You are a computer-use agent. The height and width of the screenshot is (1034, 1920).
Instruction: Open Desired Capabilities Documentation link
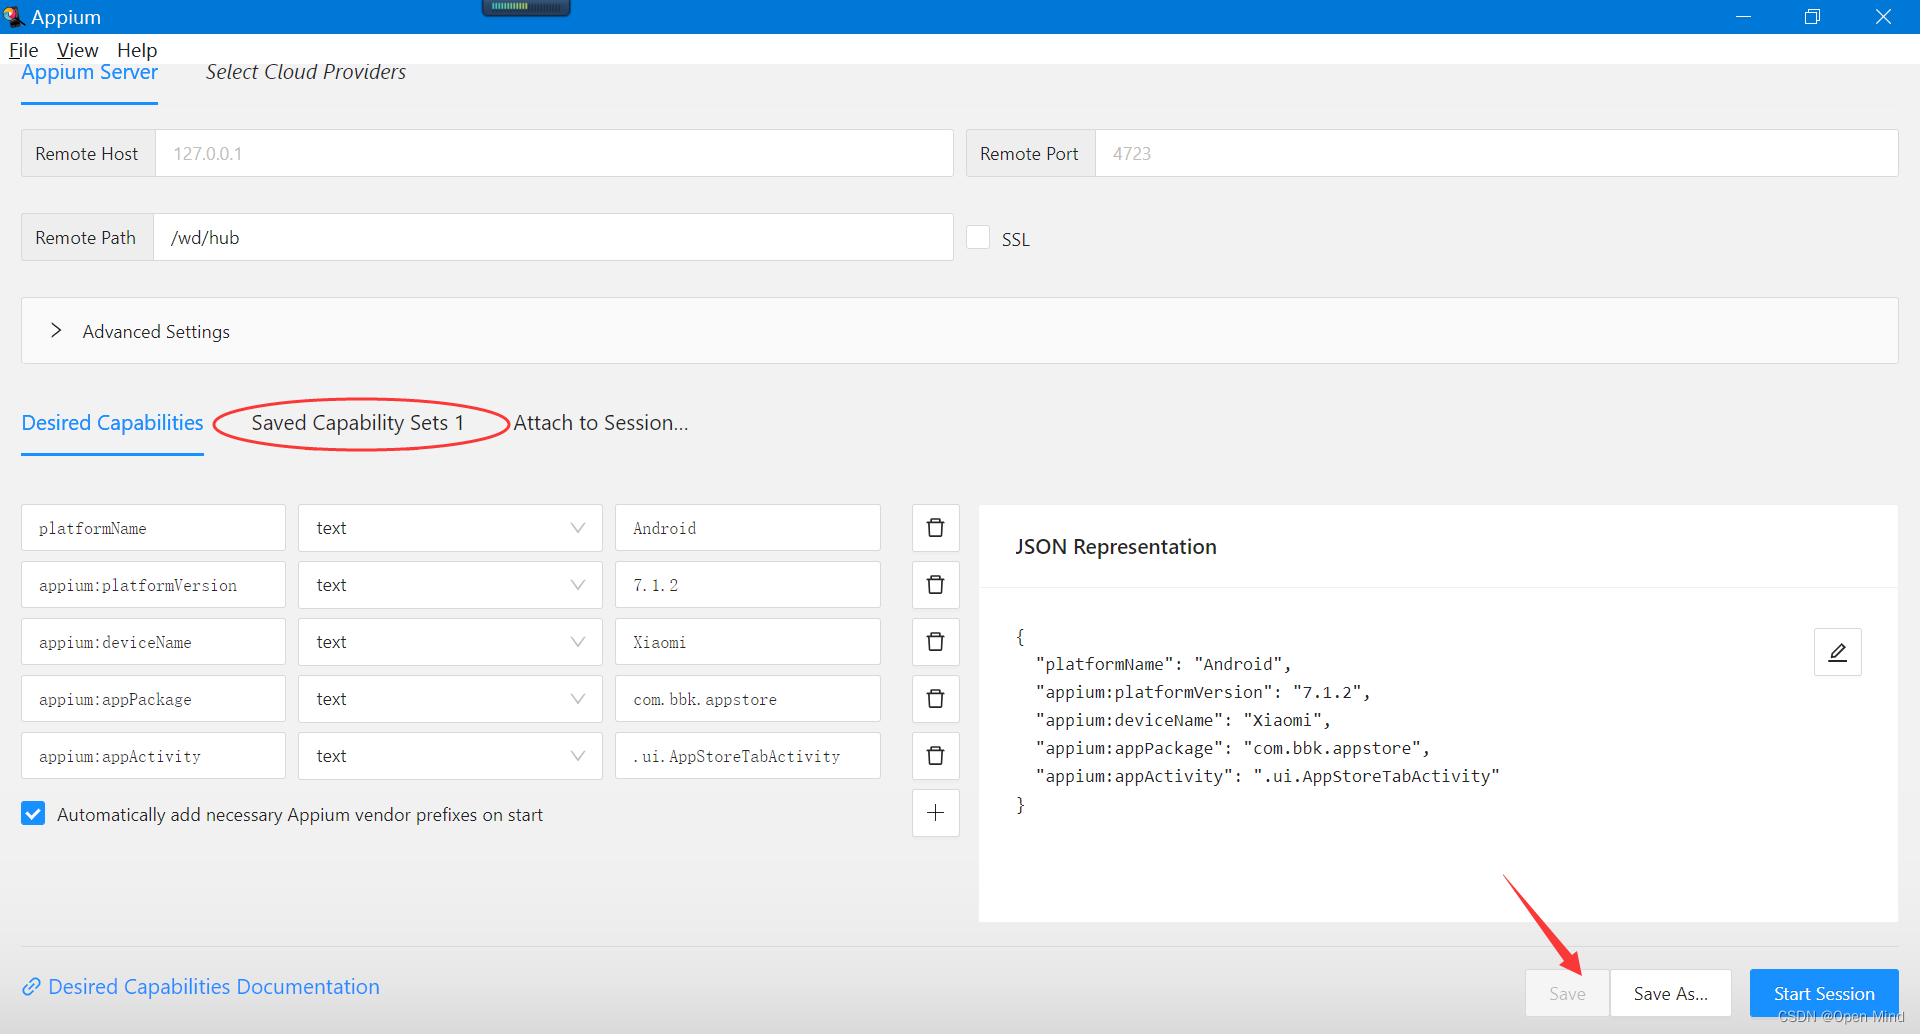click(x=201, y=987)
